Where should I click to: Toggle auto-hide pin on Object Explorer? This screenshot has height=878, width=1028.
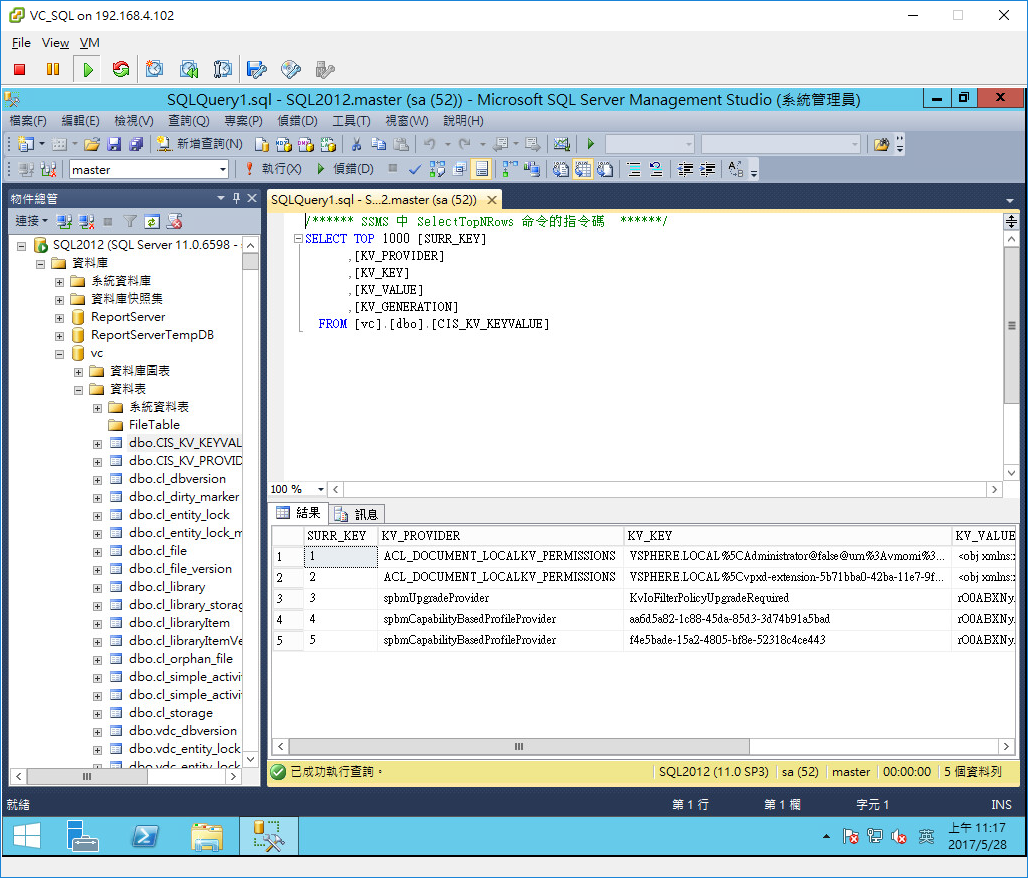point(236,198)
